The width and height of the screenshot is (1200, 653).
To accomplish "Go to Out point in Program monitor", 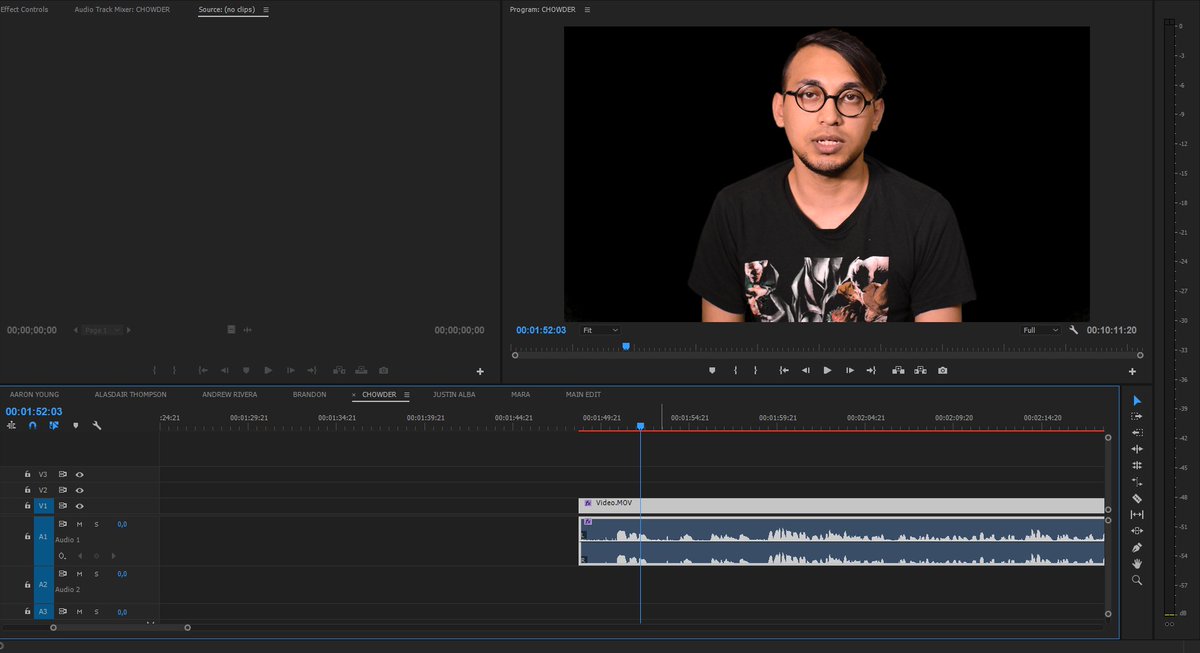I will tap(871, 370).
